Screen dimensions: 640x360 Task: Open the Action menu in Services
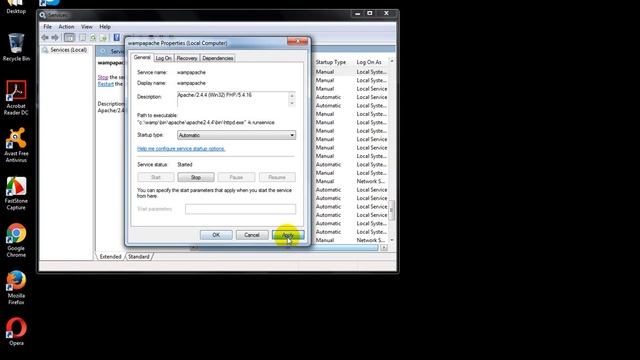pyautogui.click(x=66, y=27)
